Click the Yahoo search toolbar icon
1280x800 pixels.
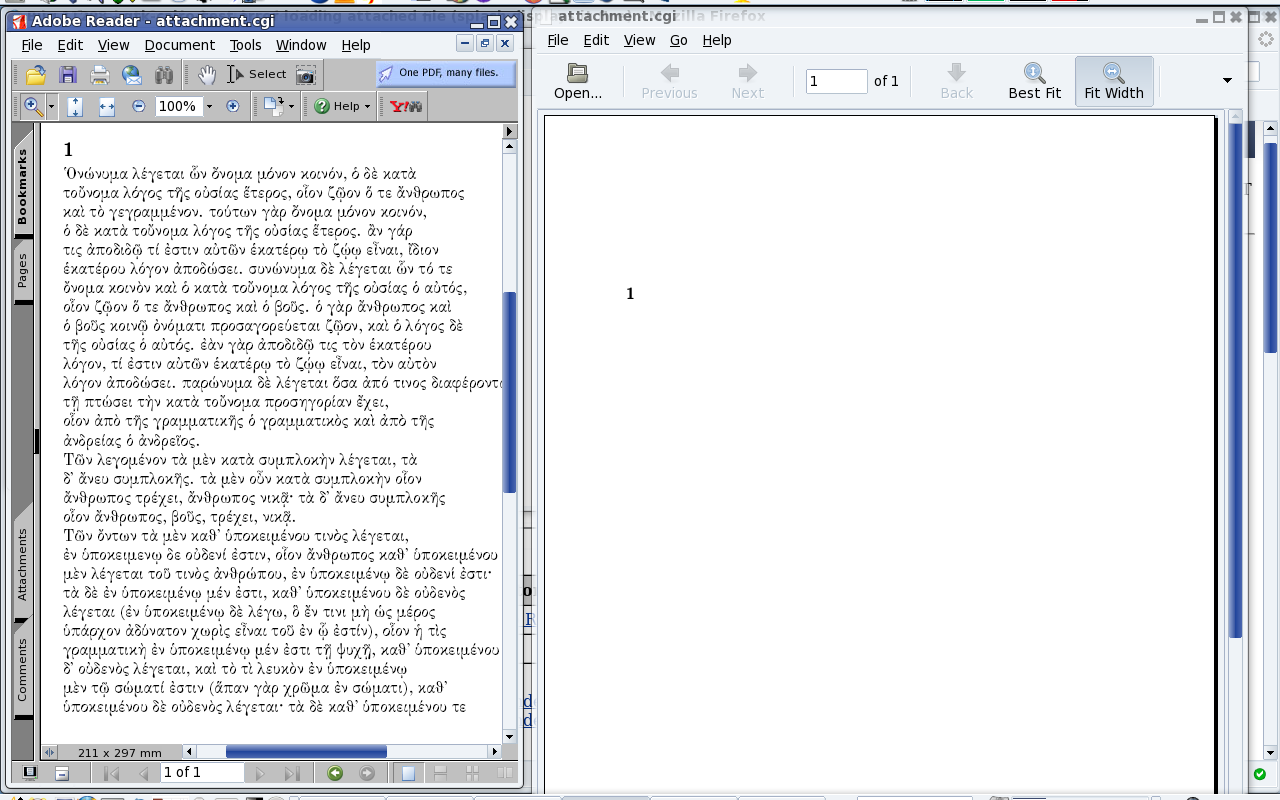pyautogui.click(x=406, y=106)
